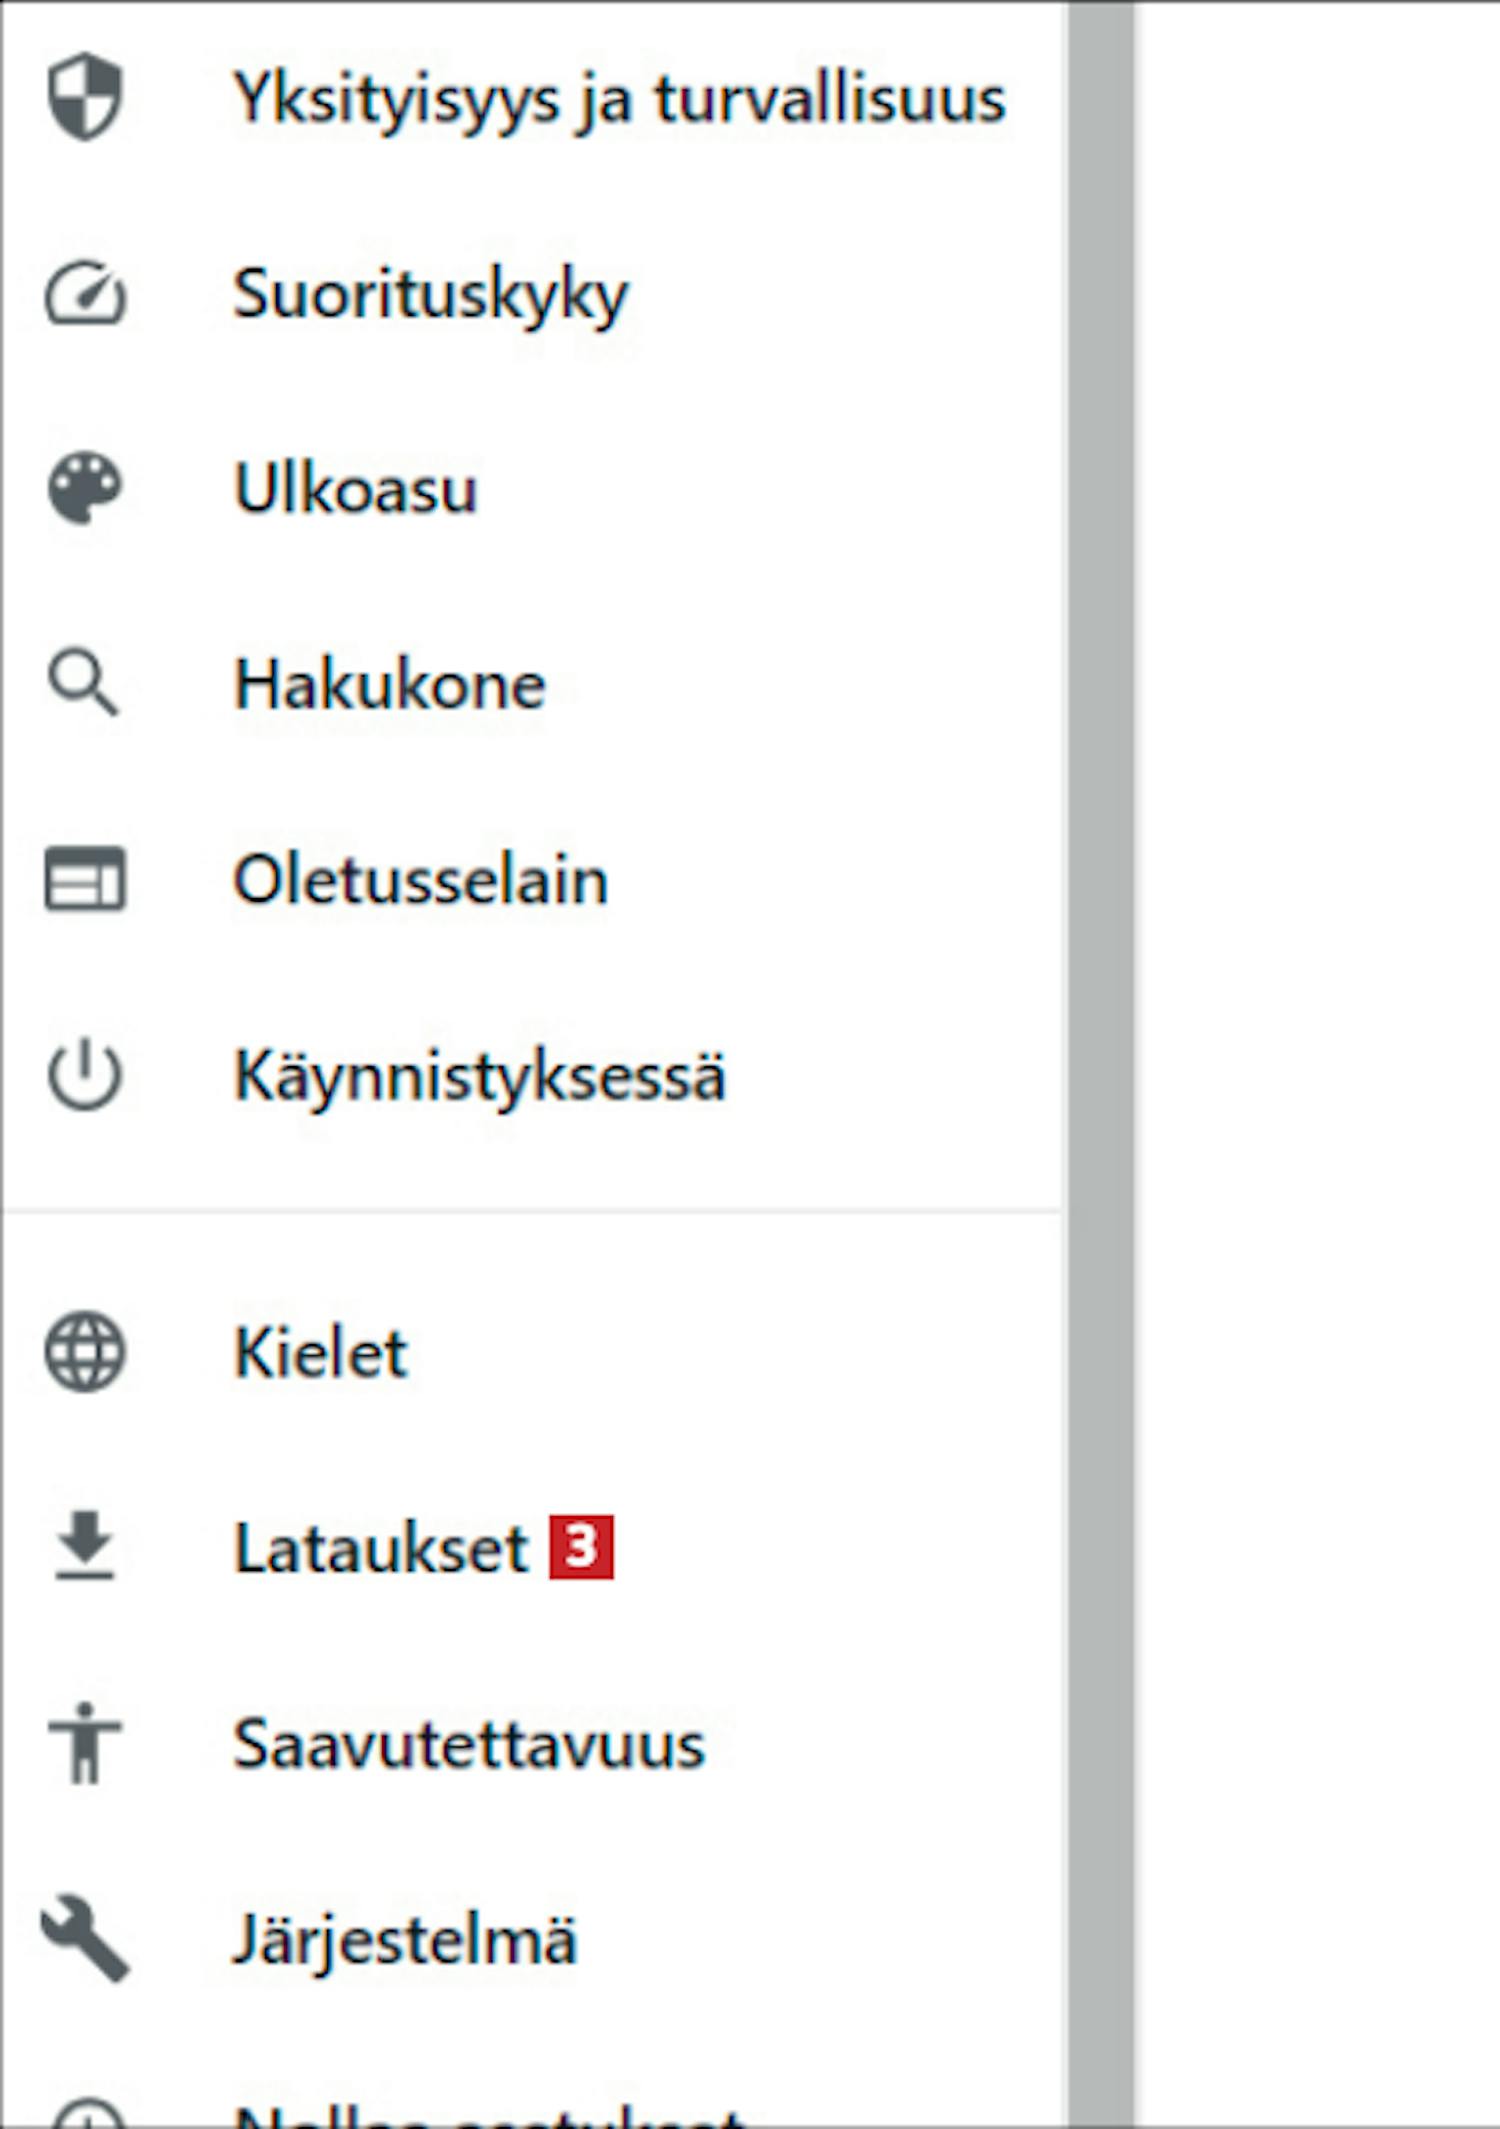Click the magnifying glass Hakukone icon

click(x=83, y=683)
